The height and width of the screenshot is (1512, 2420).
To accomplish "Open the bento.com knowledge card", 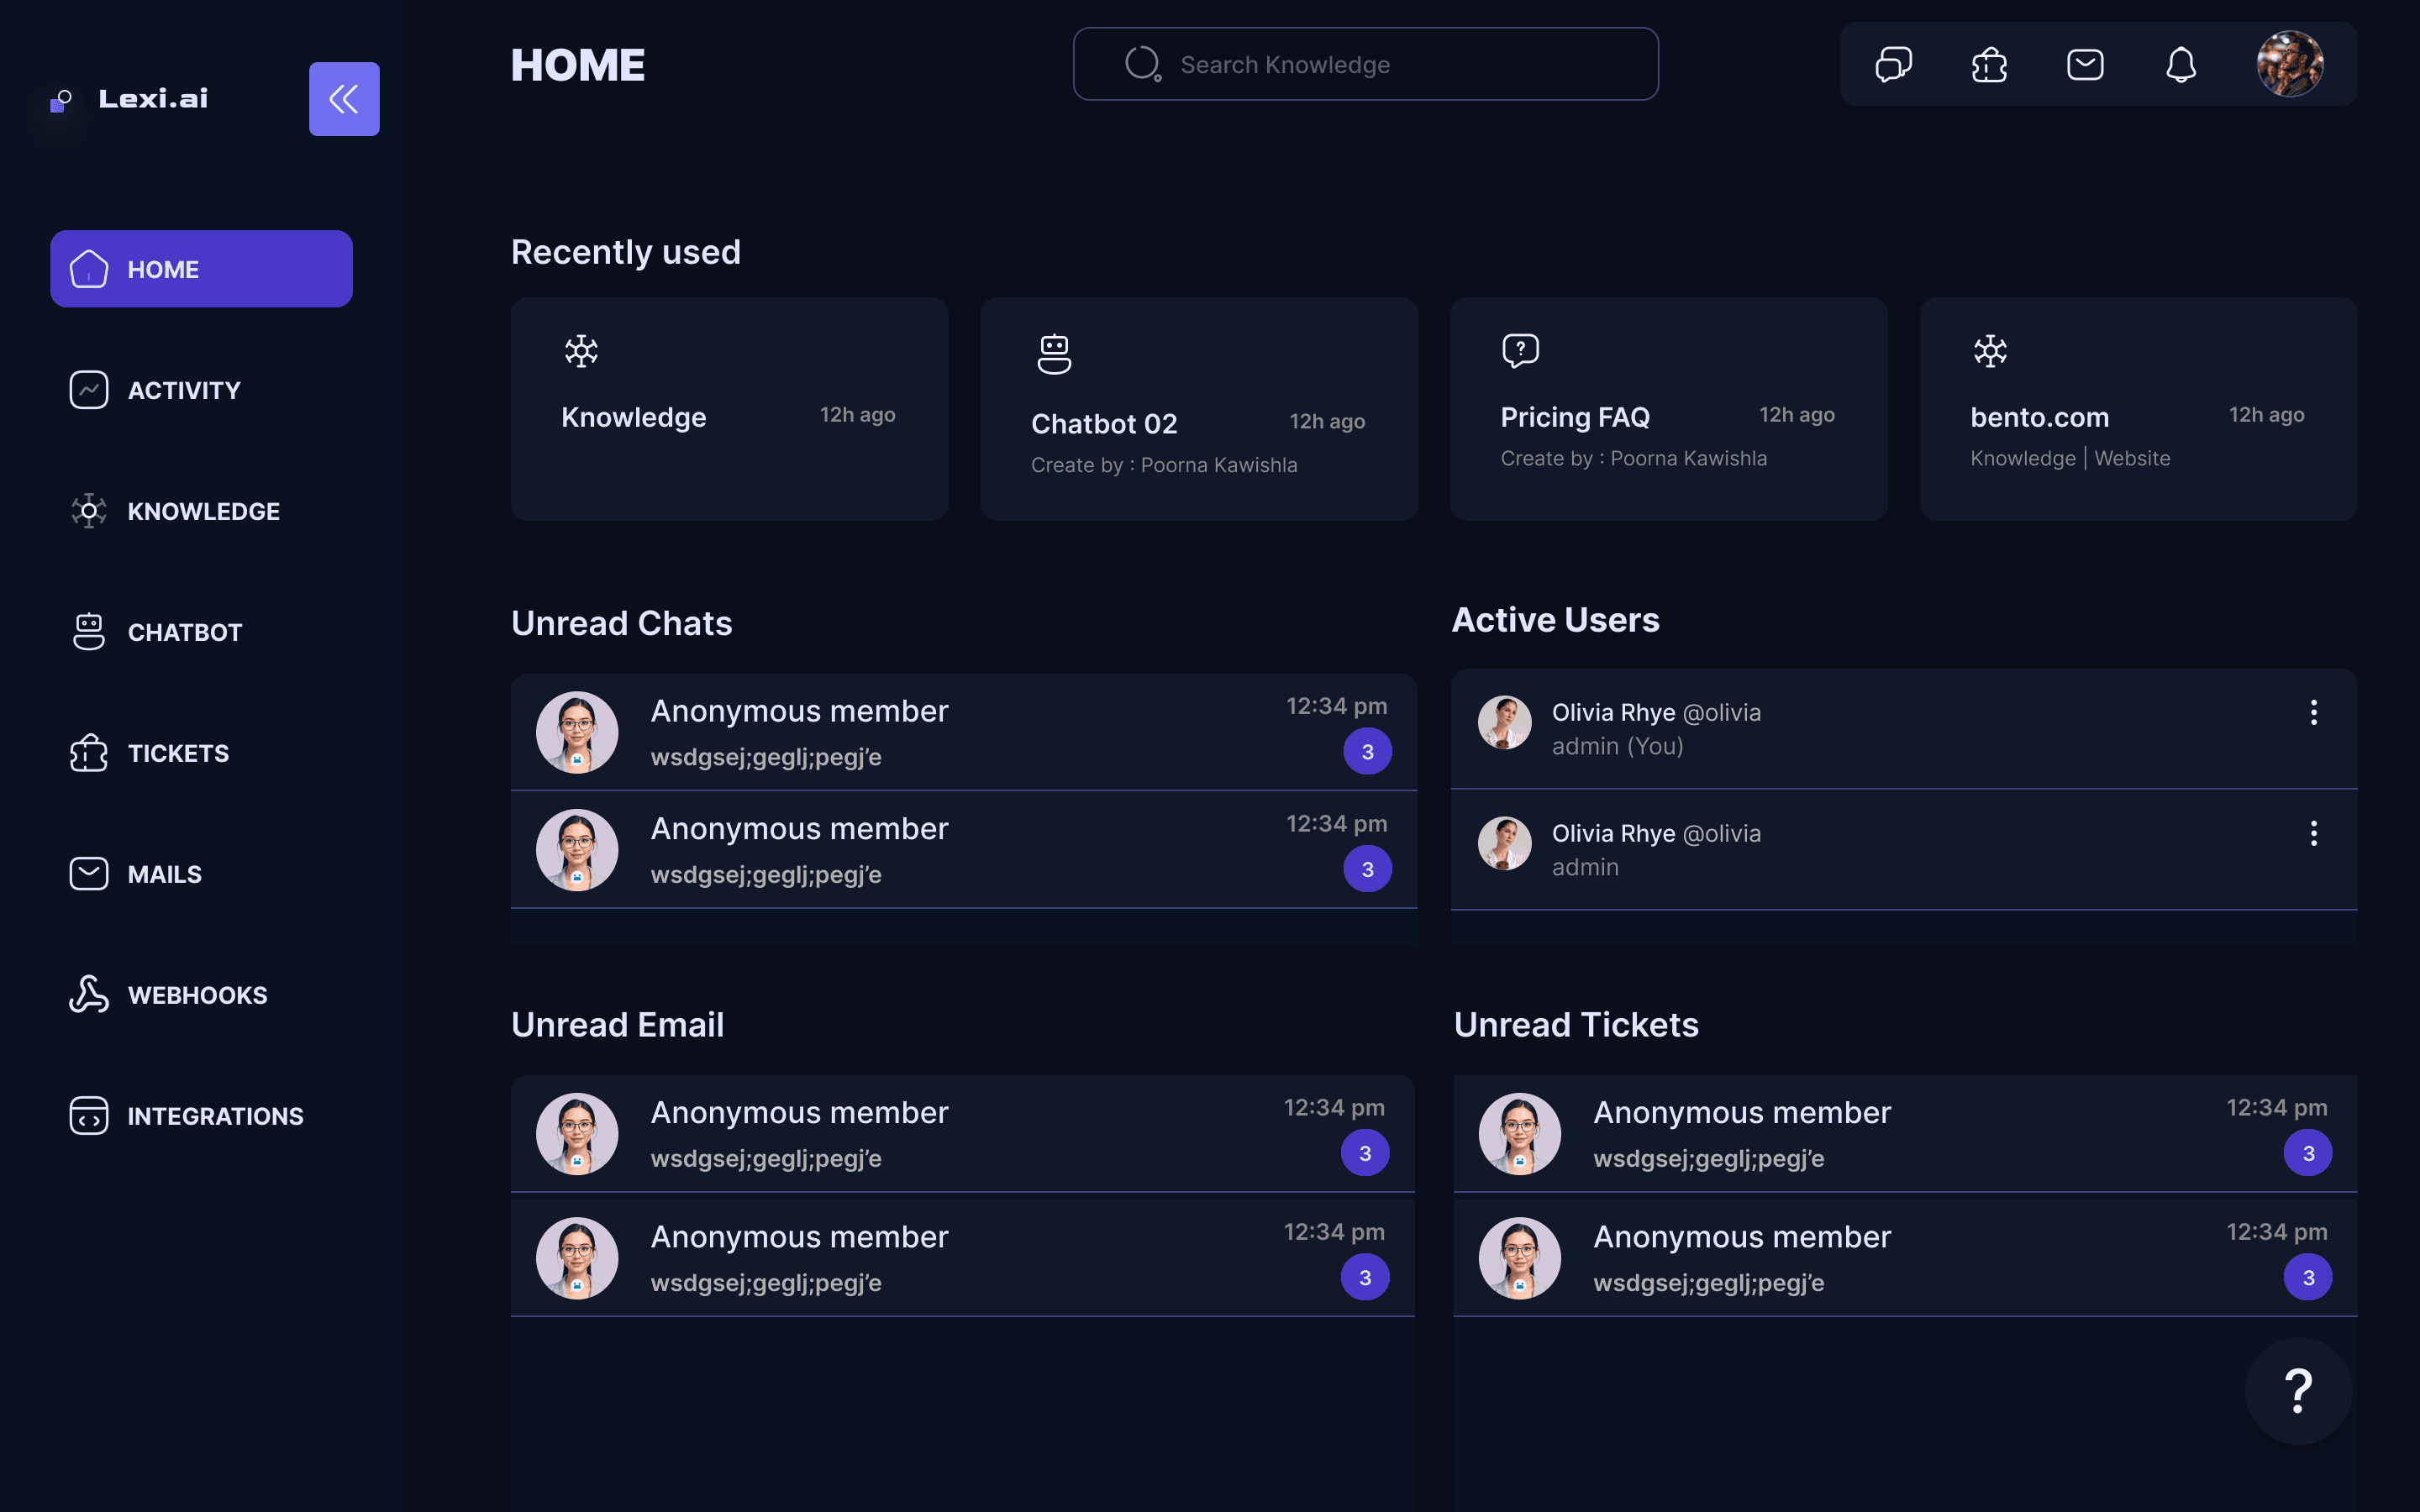I will coord(2138,408).
